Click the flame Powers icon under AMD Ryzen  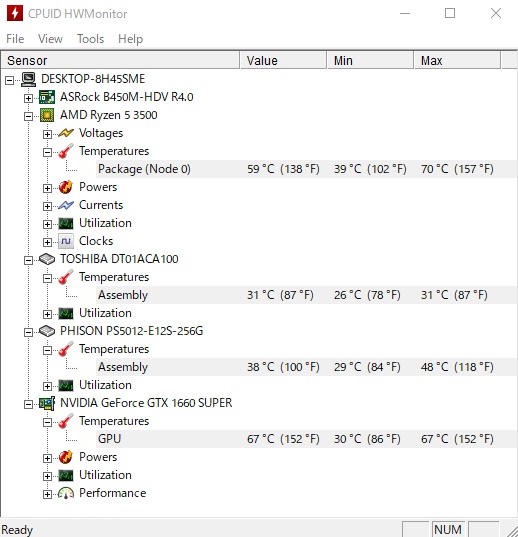pyautogui.click(x=66, y=187)
